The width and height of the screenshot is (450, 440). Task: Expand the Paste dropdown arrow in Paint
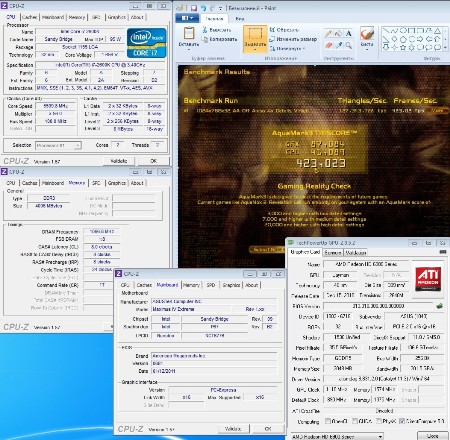click(189, 49)
